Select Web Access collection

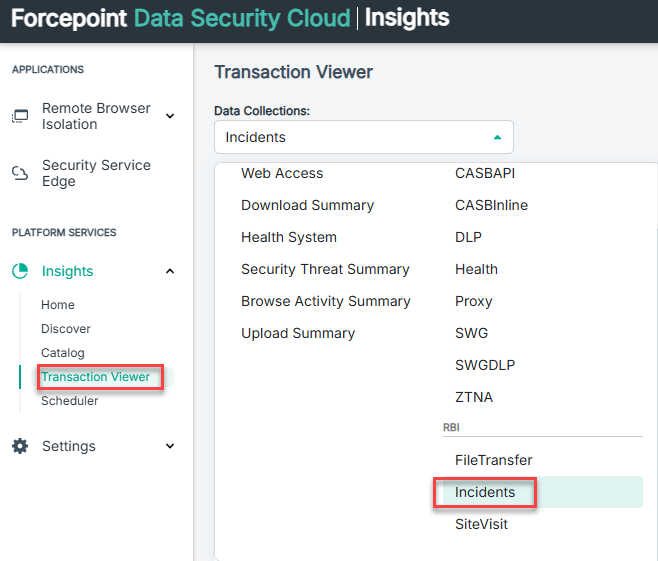282,173
